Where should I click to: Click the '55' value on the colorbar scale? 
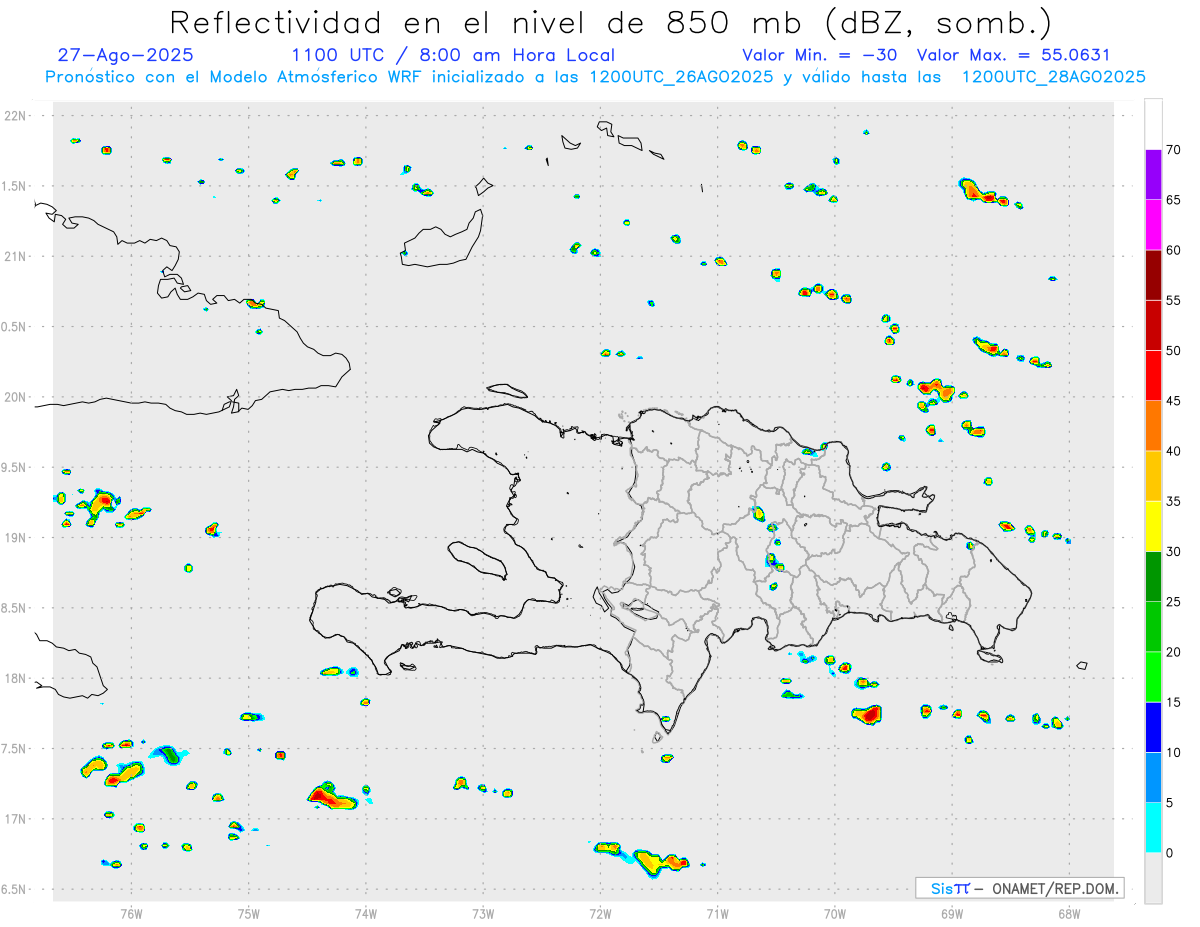click(x=1174, y=300)
